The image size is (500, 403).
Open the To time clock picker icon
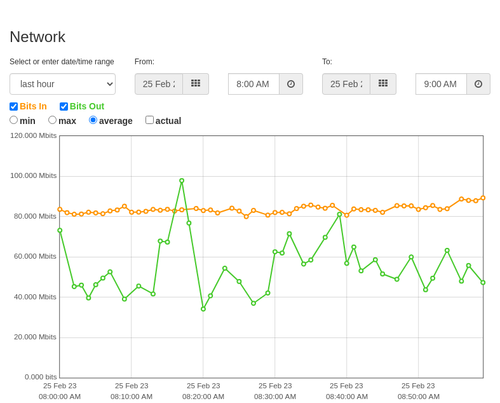point(478,84)
